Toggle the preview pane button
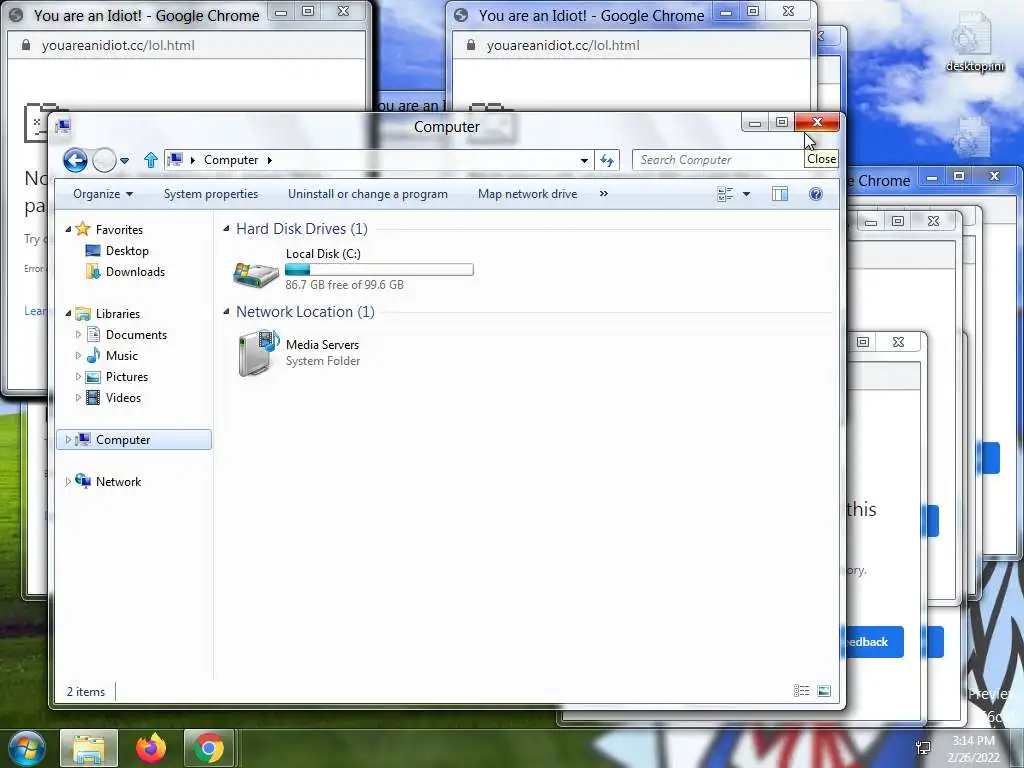The width and height of the screenshot is (1024, 768). coord(780,194)
